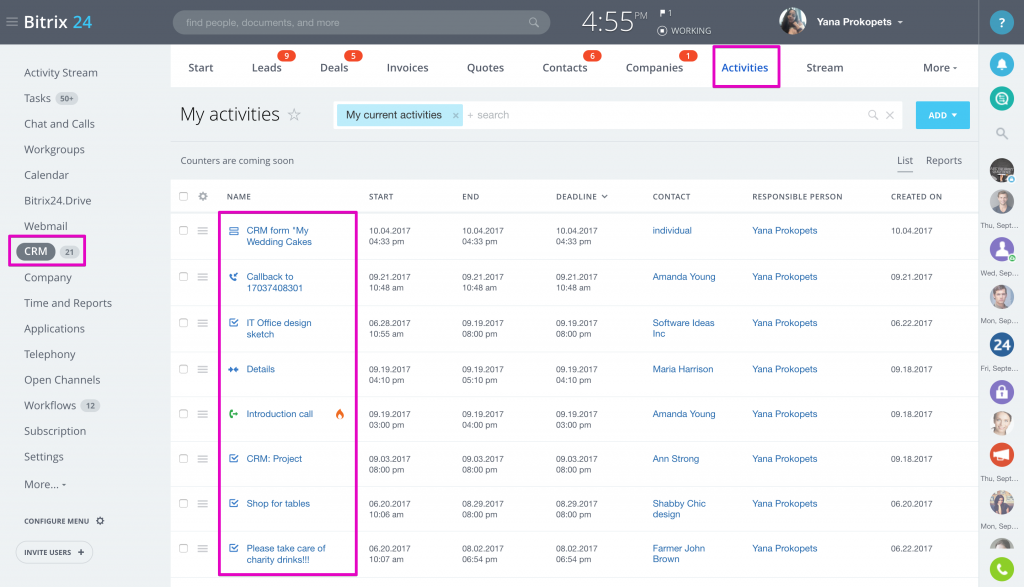Go to the Companies tab

tap(654, 67)
